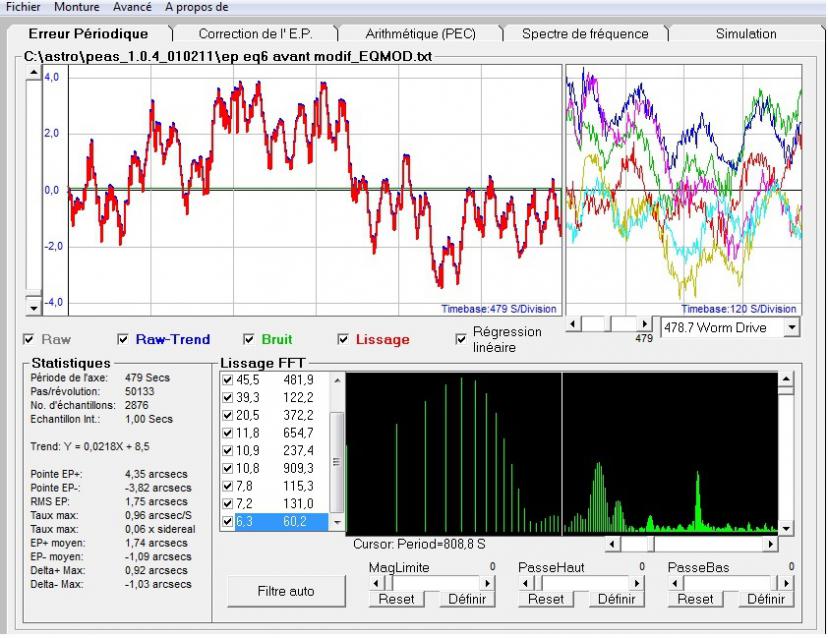Click up arrow of spectrum vertical scrollbar
This screenshot has width=828, height=638.
click(x=786, y=378)
